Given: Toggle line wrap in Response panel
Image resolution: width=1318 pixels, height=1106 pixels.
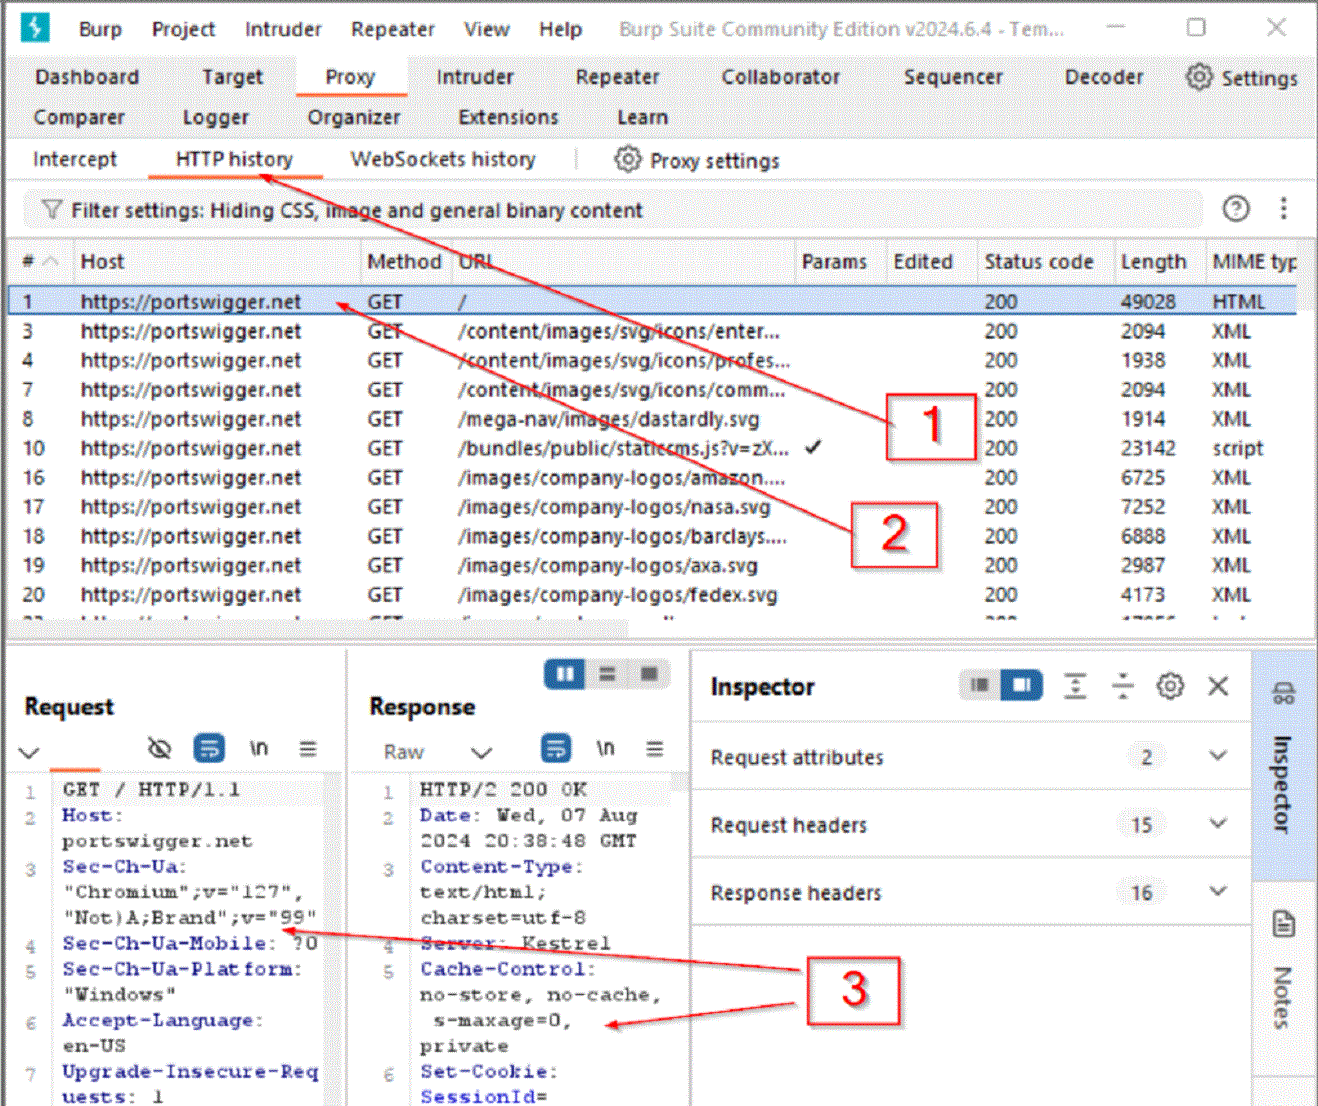Looking at the screenshot, I should click(556, 748).
